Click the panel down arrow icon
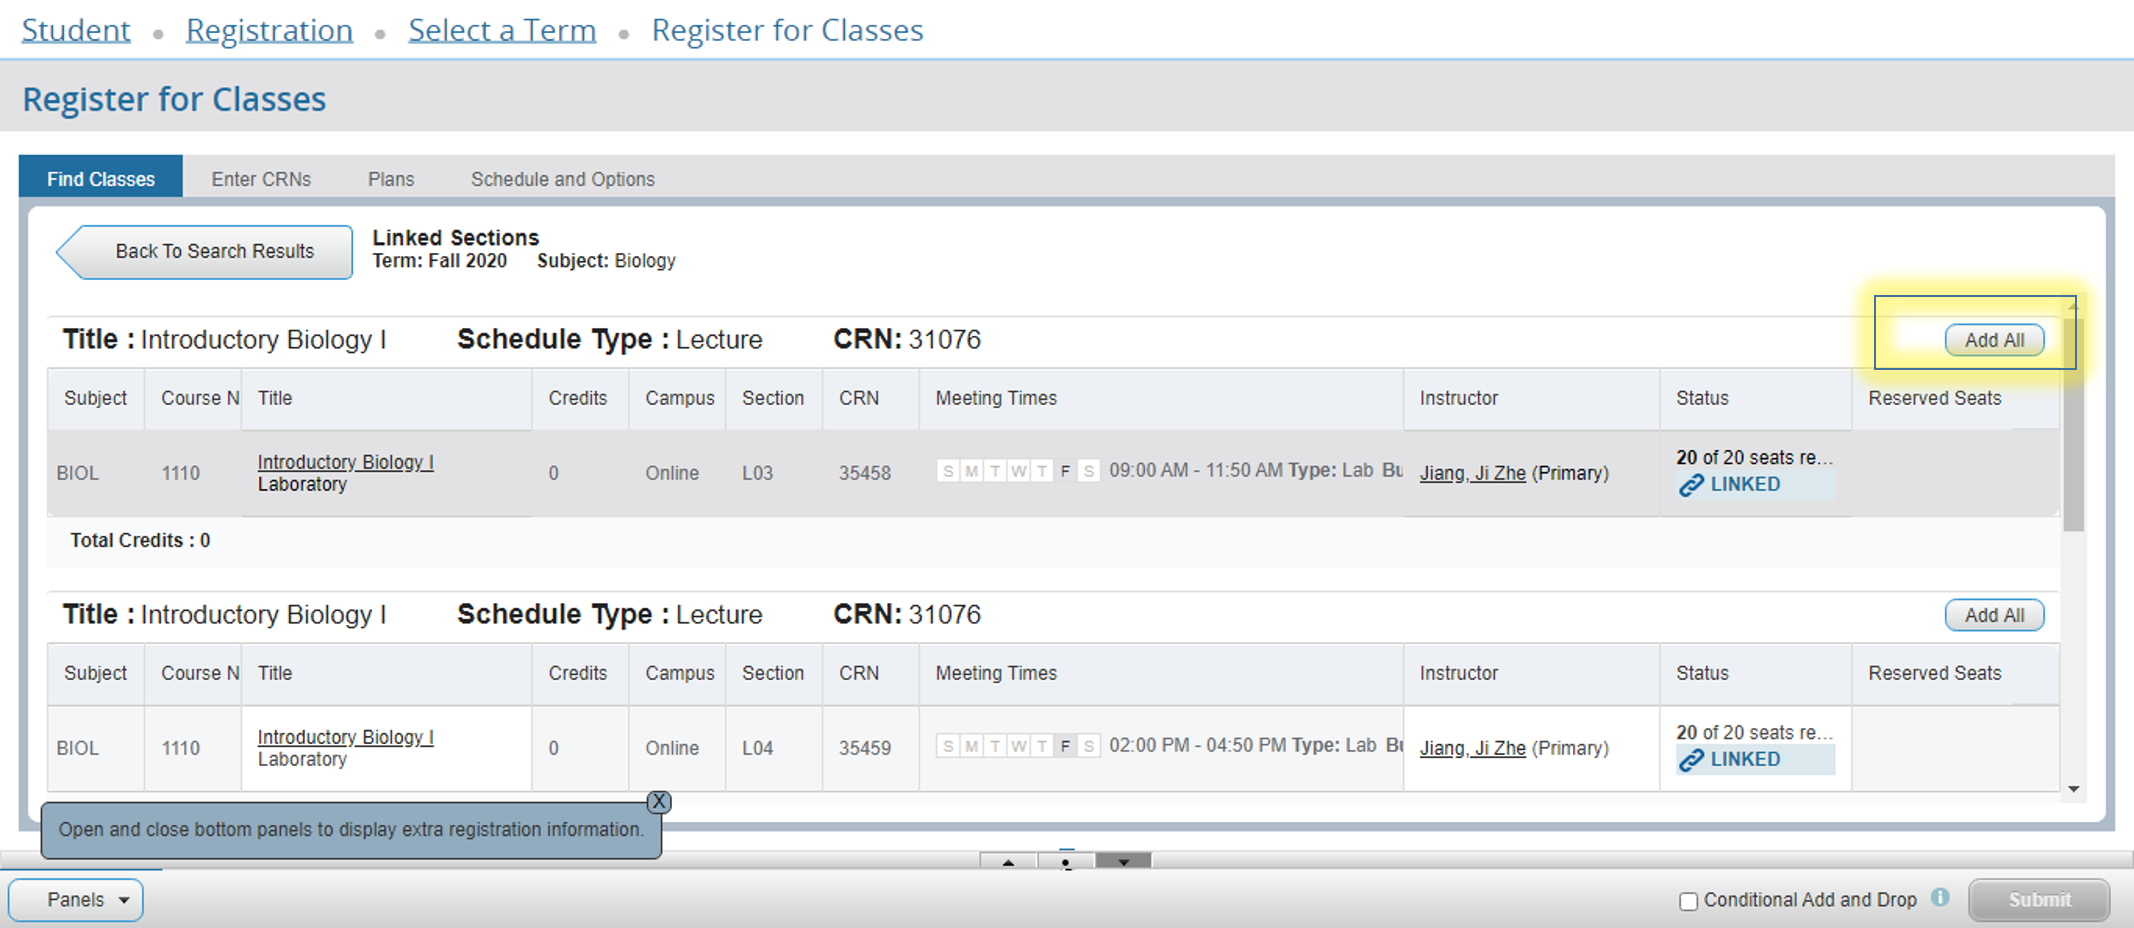The height and width of the screenshot is (928, 2134). [x=1124, y=862]
